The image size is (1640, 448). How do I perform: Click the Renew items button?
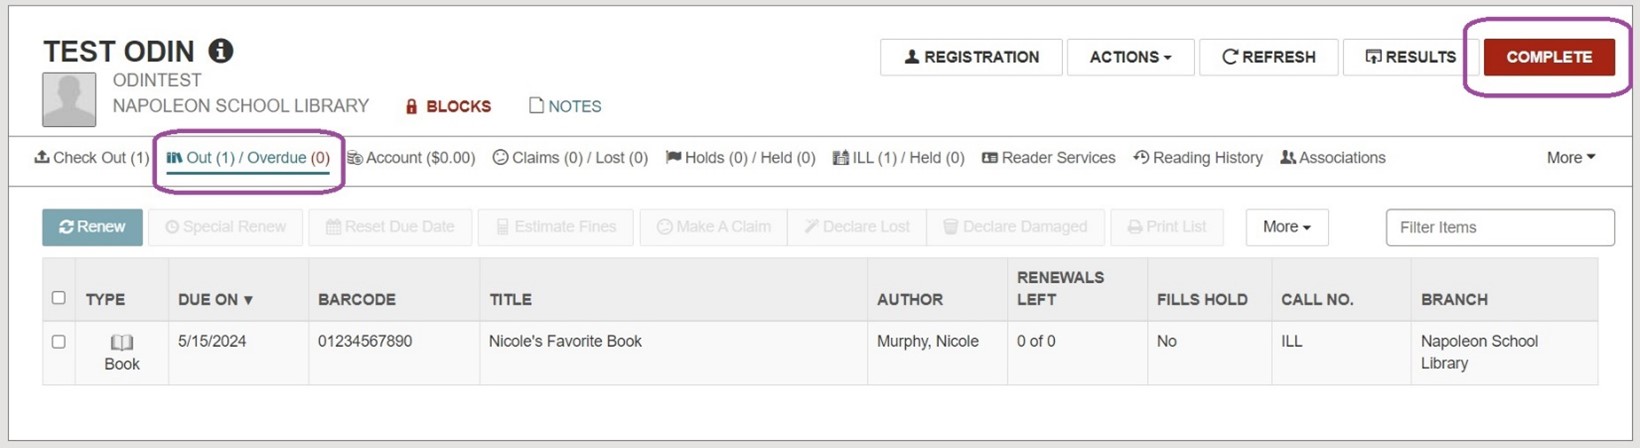(x=92, y=227)
